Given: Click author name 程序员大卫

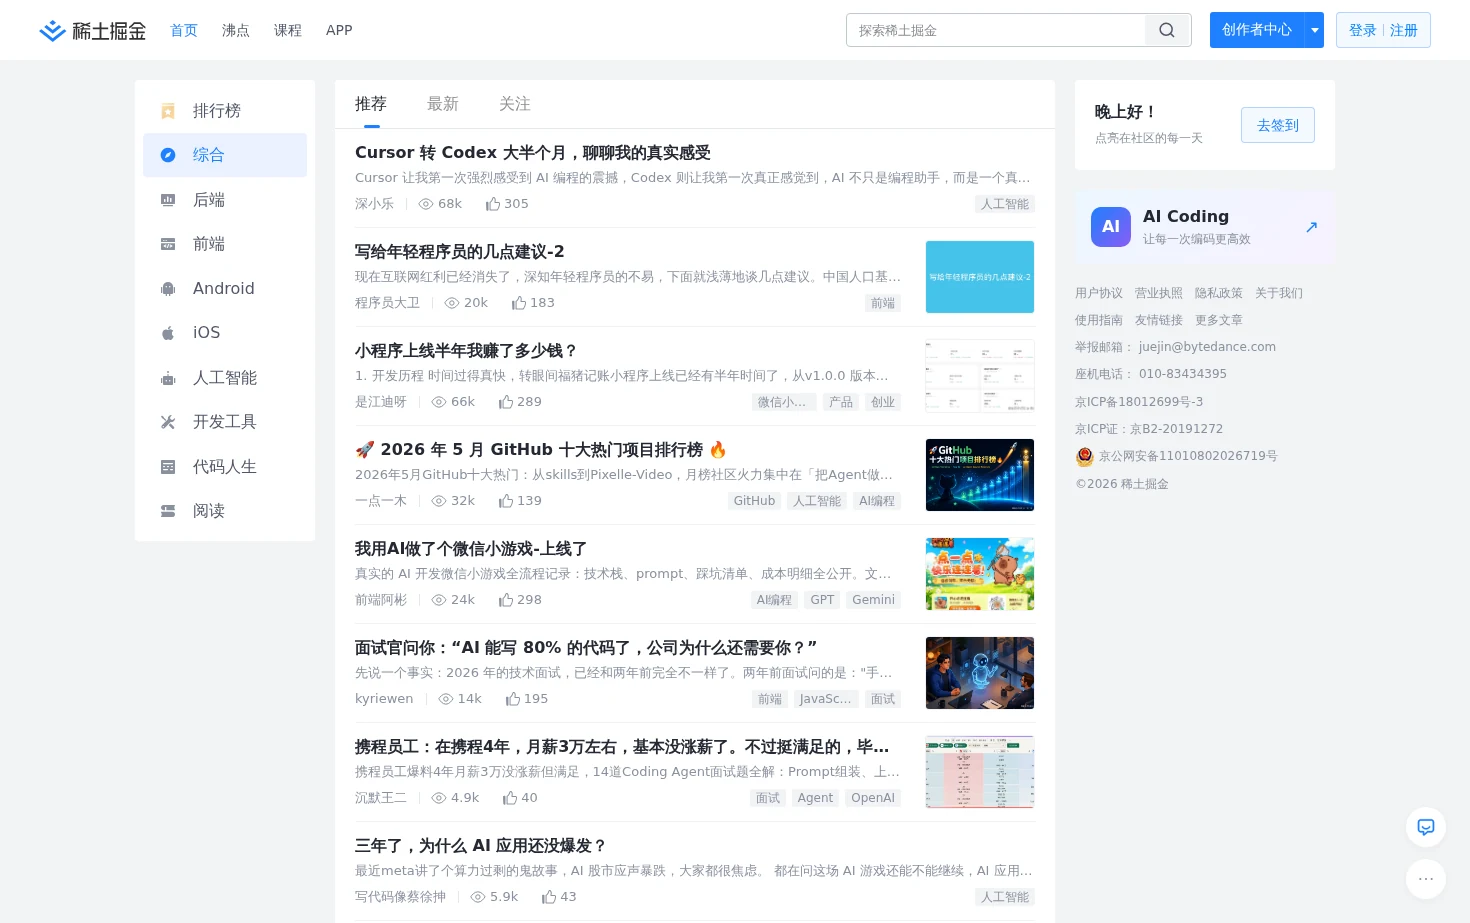Looking at the screenshot, I should click(x=387, y=303).
